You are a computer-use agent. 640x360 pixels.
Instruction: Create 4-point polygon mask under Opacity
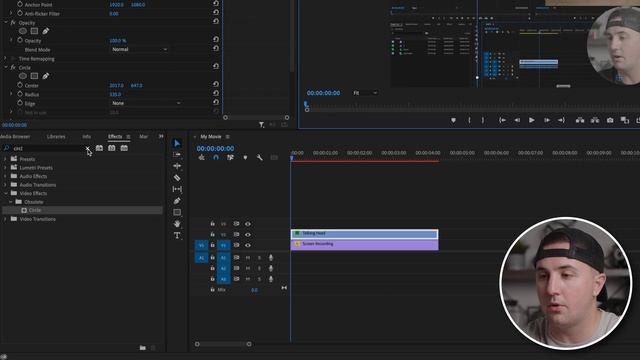coord(34,31)
